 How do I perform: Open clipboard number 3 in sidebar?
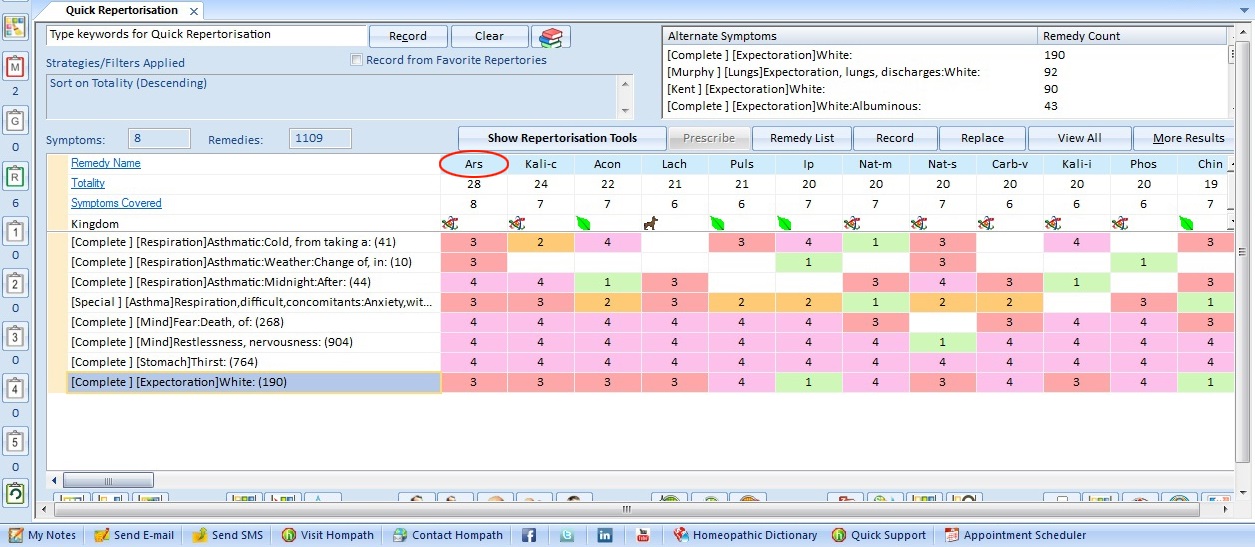(15, 335)
